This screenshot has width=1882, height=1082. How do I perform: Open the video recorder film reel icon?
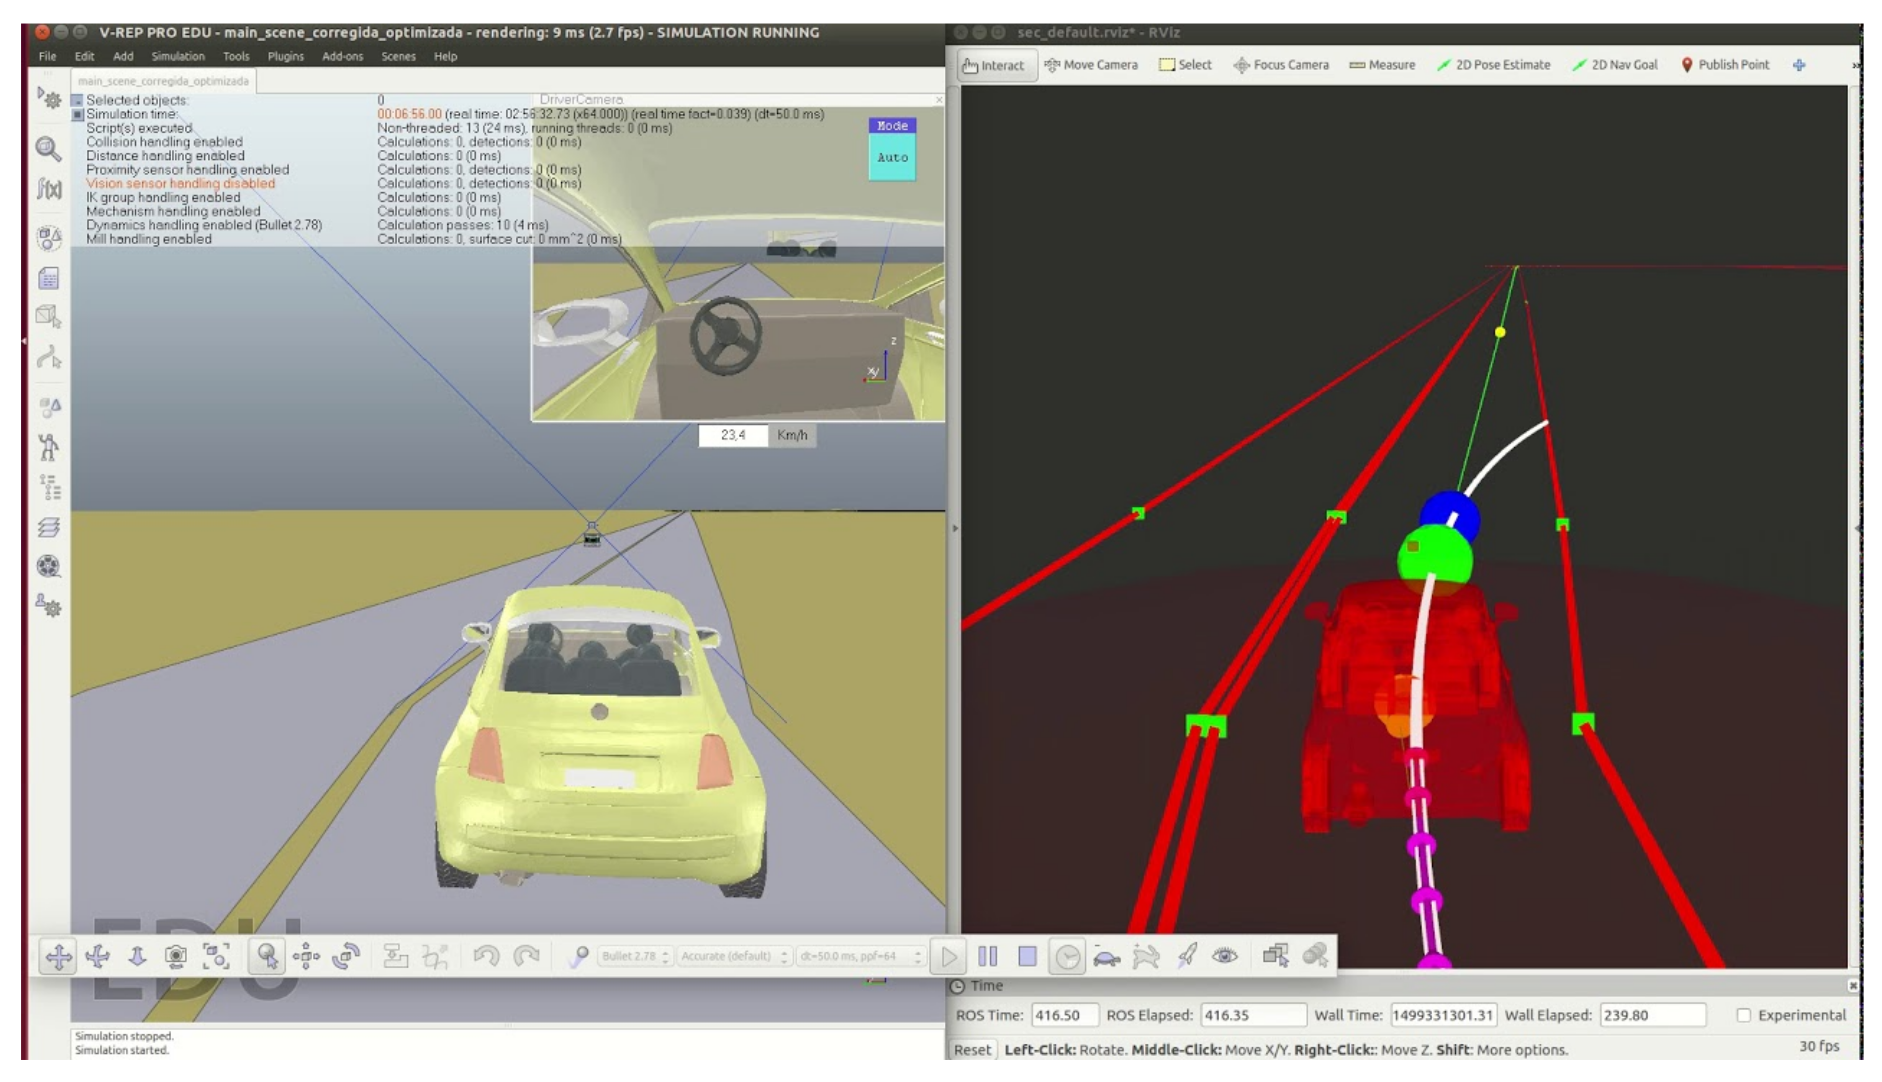(48, 566)
